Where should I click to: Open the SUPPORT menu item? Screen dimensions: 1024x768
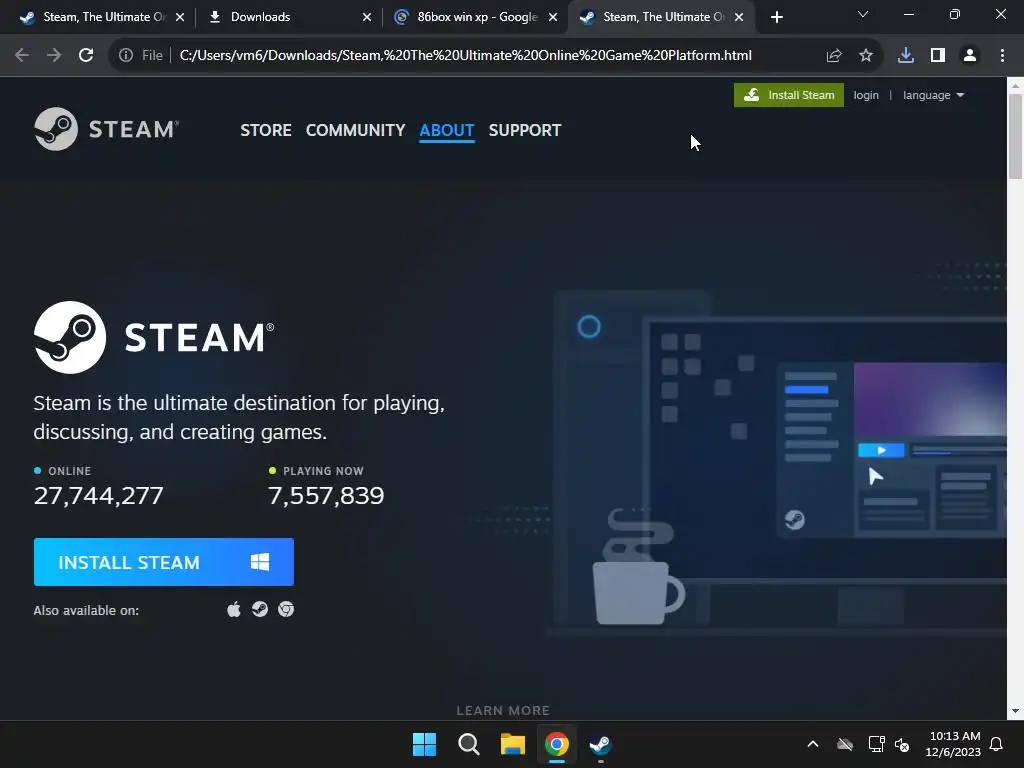point(525,131)
